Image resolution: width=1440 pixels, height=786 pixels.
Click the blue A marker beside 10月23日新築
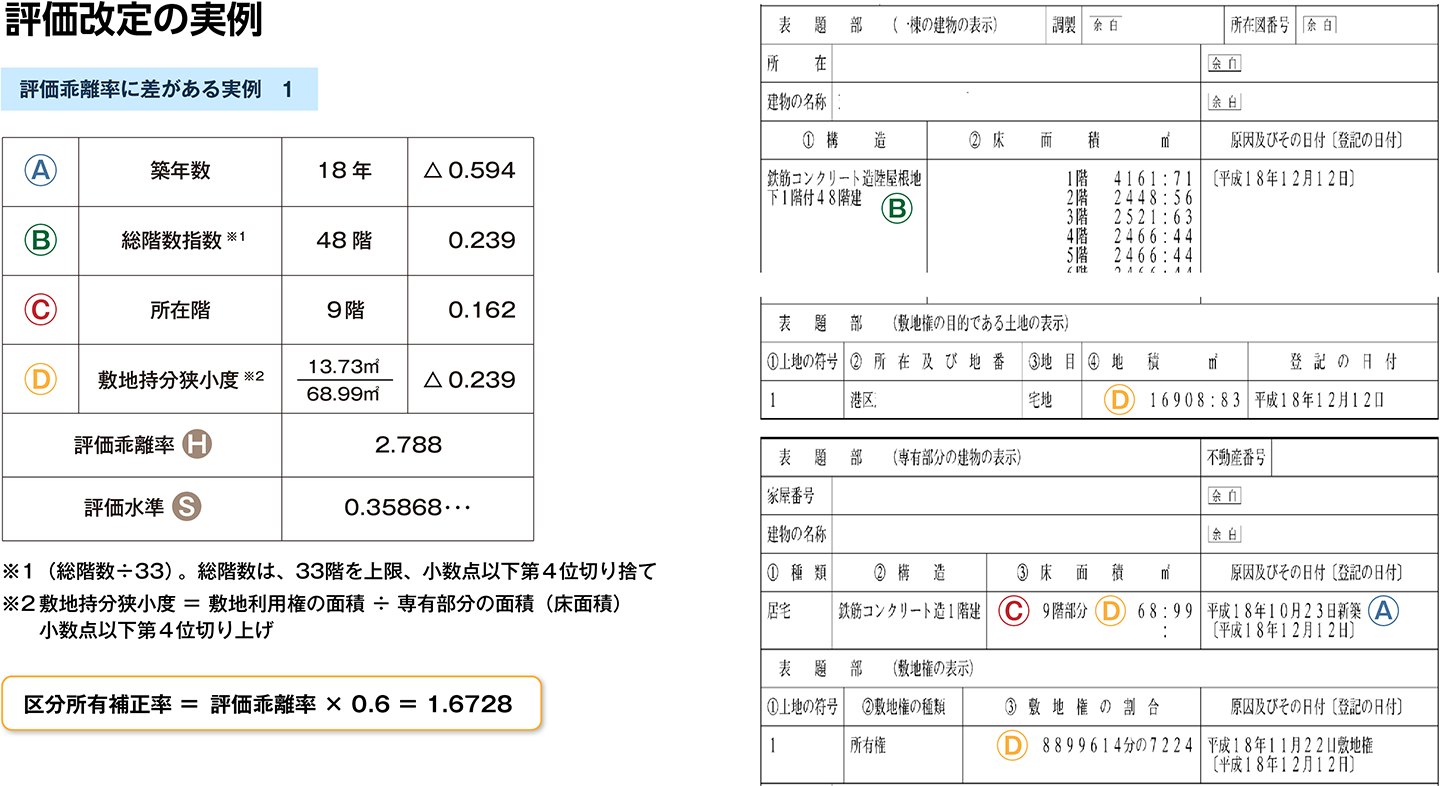pos(1383,610)
